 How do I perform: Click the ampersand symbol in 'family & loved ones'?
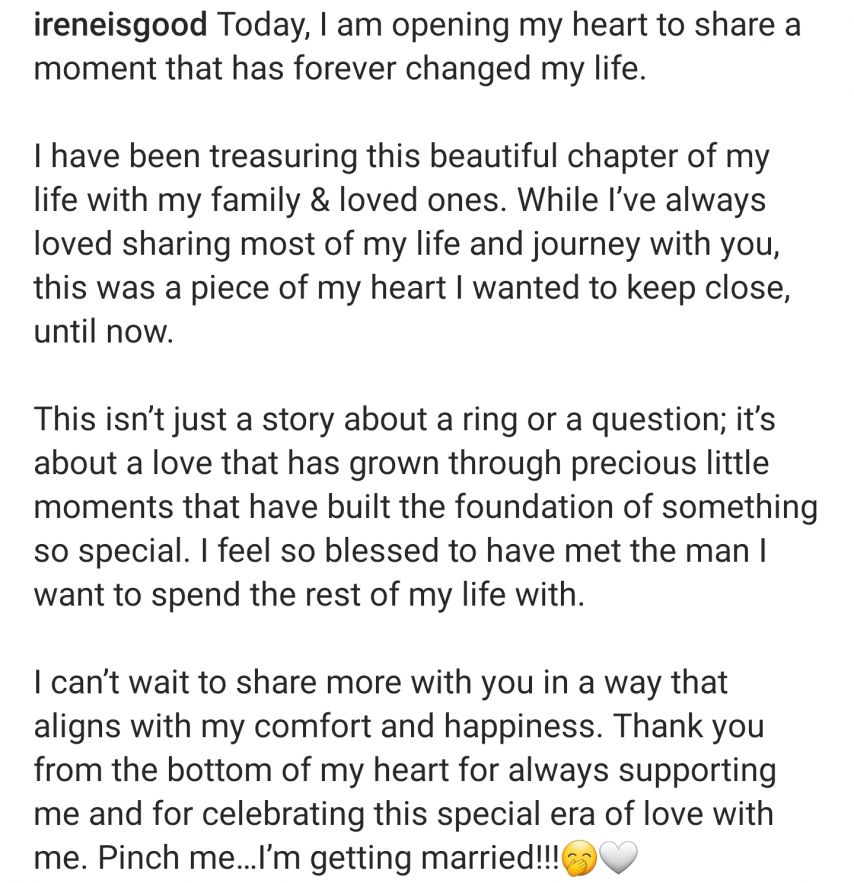pos(320,200)
